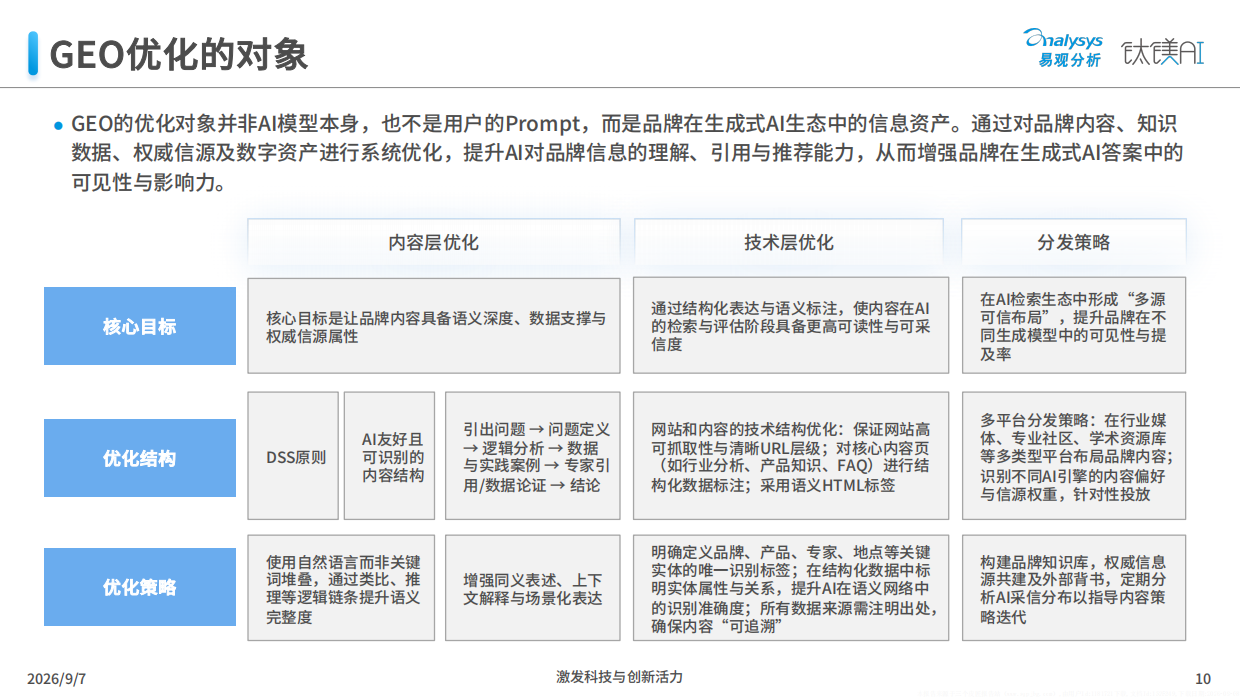Click the box starting 网站和内容的技术结构优化
The width and height of the screenshot is (1240, 697).
792,456
